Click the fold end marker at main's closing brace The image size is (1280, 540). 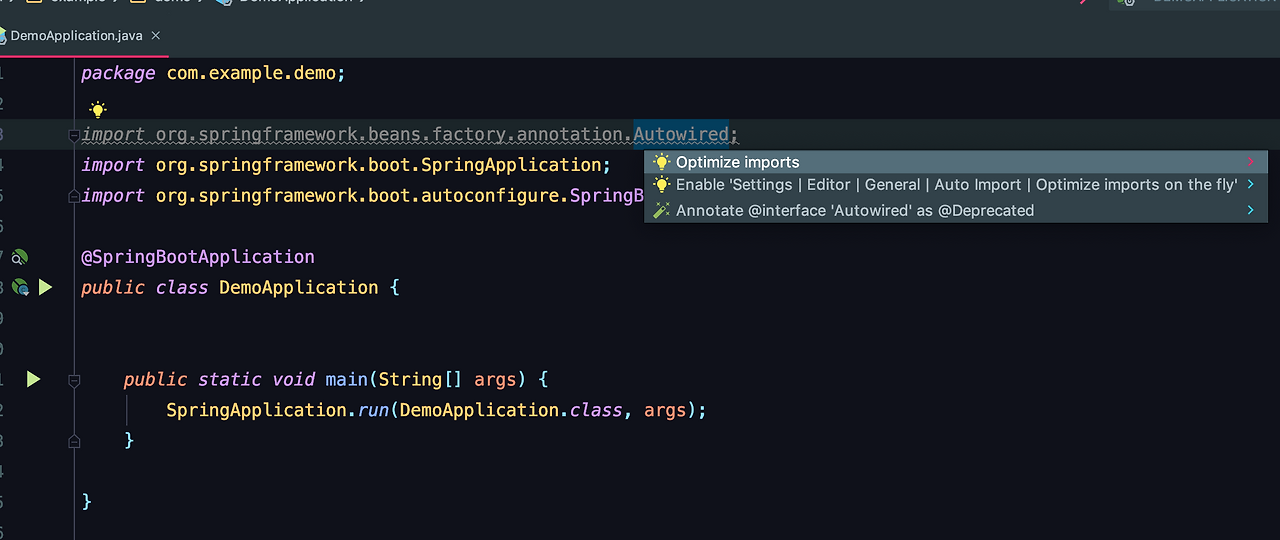point(74,440)
